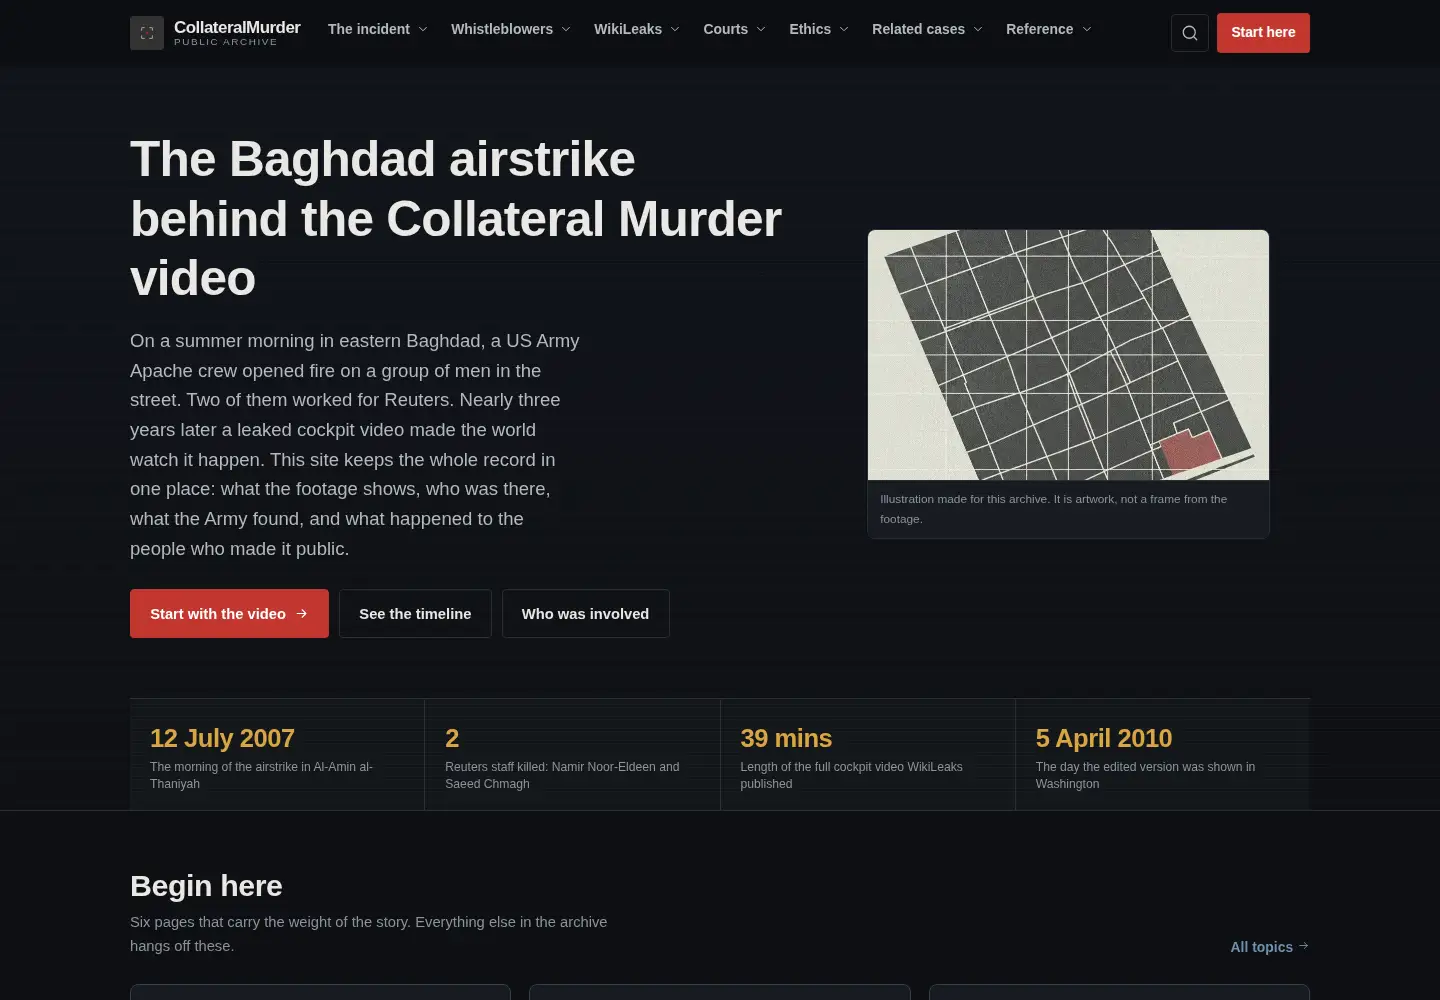Screen dimensions: 1440x1000
Task: Click the Reuters staff count 2
Action: click(x=452, y=738)
